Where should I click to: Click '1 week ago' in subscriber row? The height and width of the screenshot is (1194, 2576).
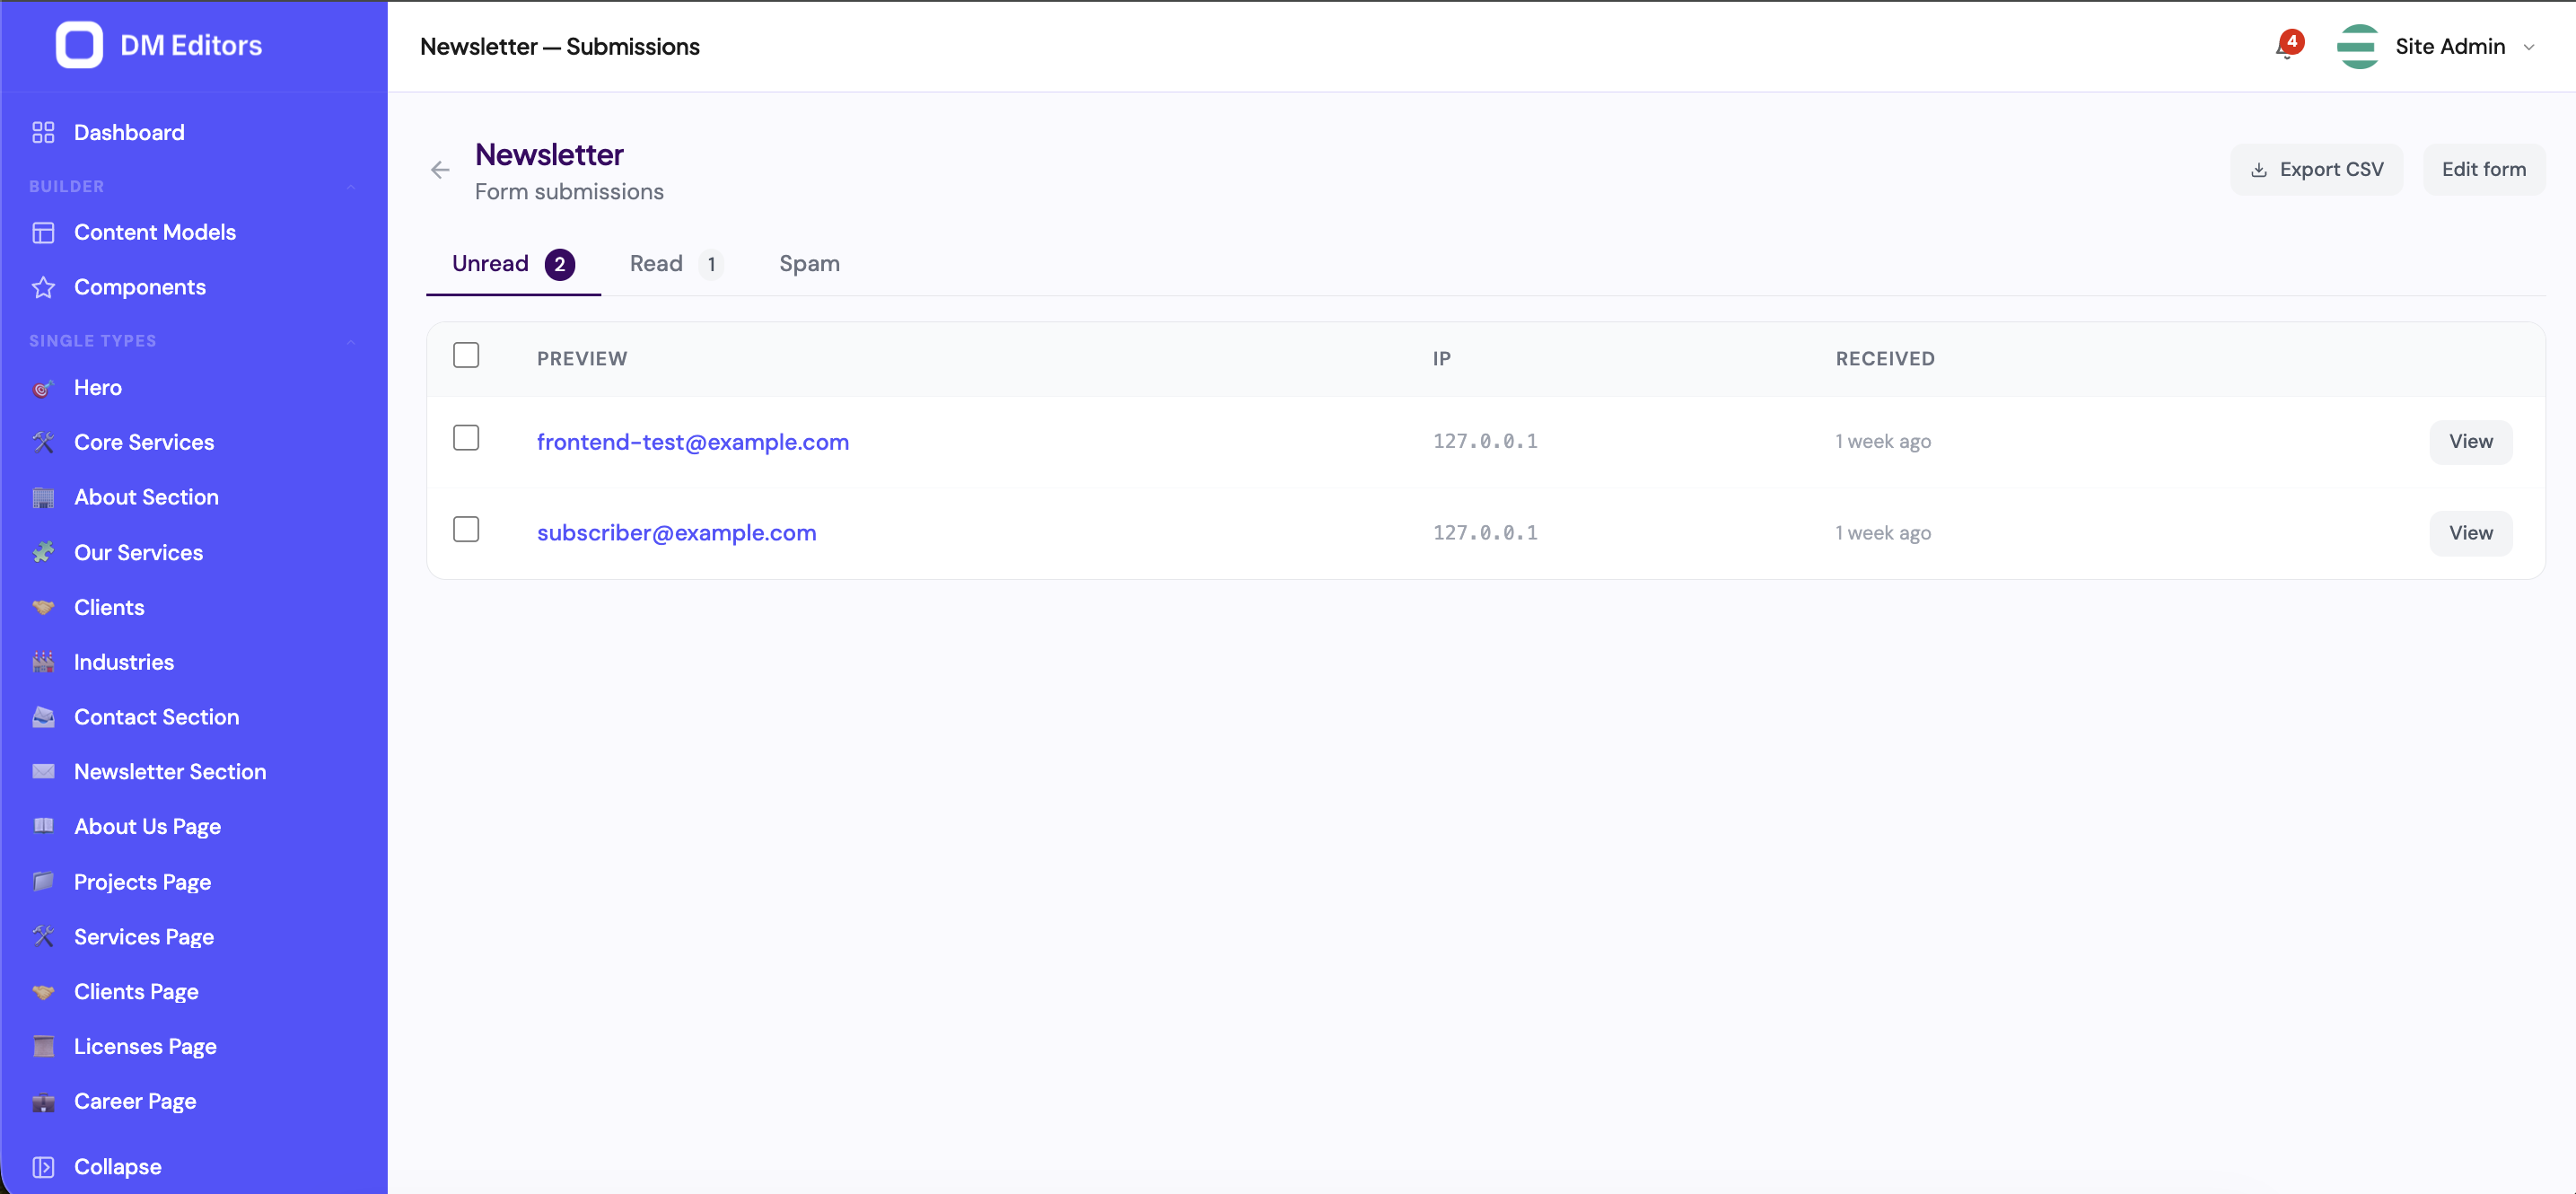(x=1882, y=533)
